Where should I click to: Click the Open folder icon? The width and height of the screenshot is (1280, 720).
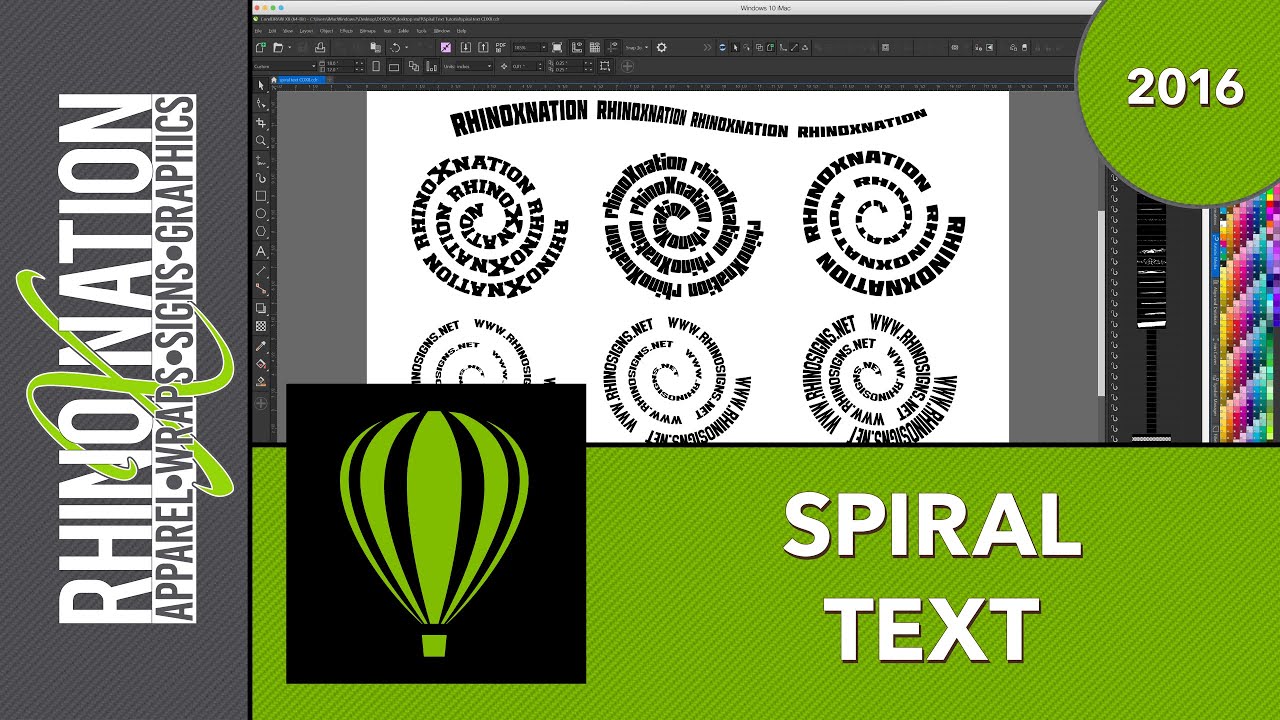click(277, 47)
